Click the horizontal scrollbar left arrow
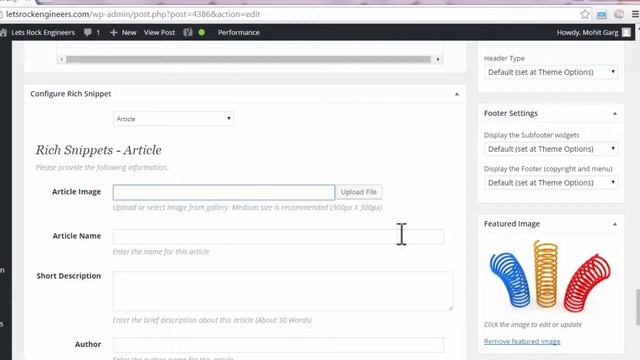Image resolution: width=640 pixels, height=360 pixels. (62, 60)
